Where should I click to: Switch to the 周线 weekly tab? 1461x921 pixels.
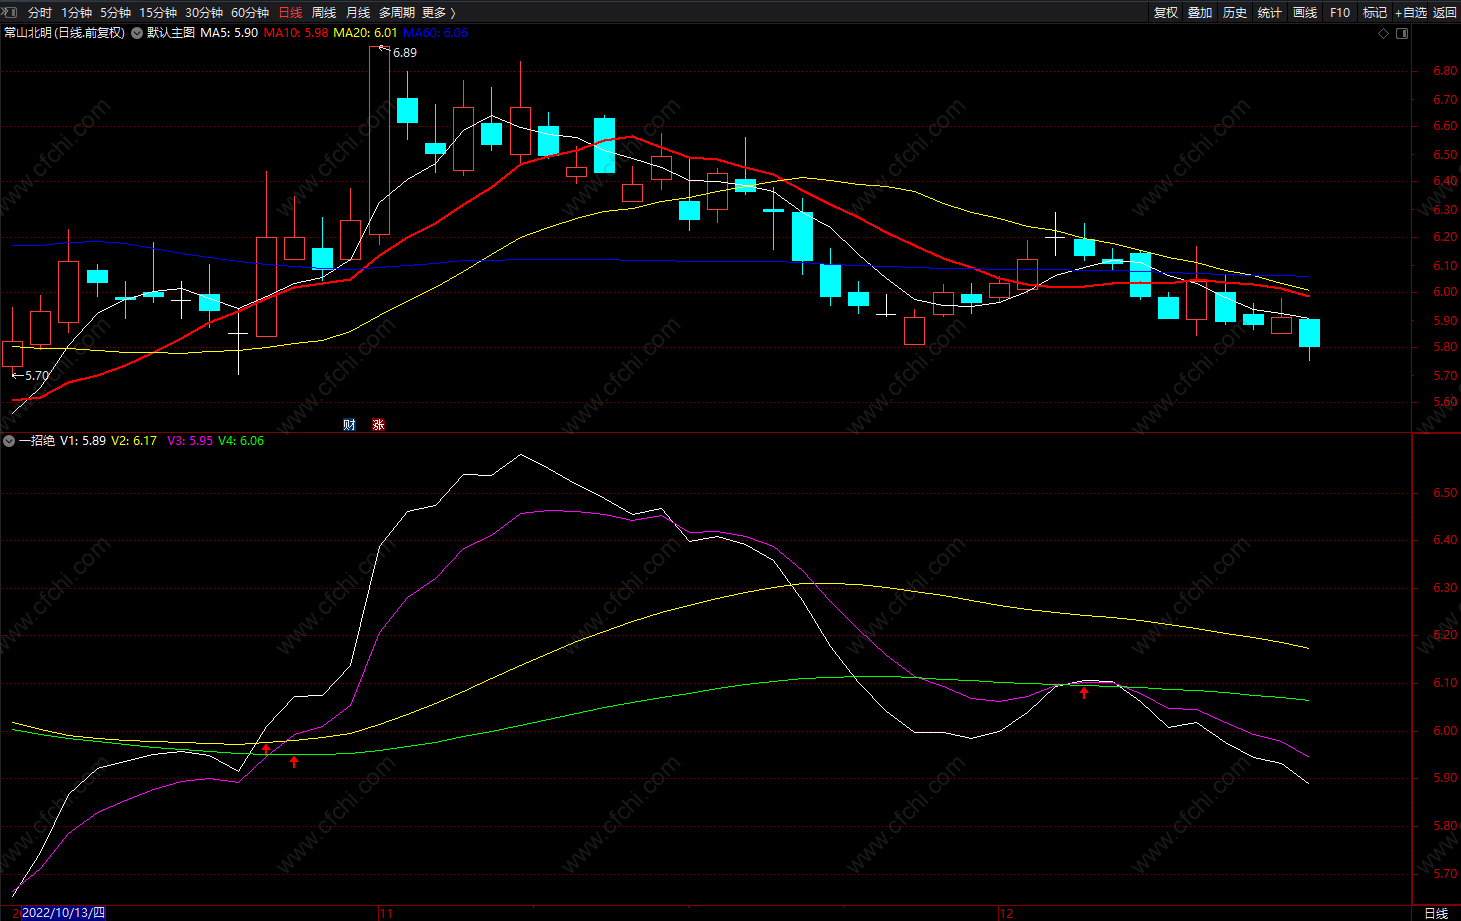324,12
